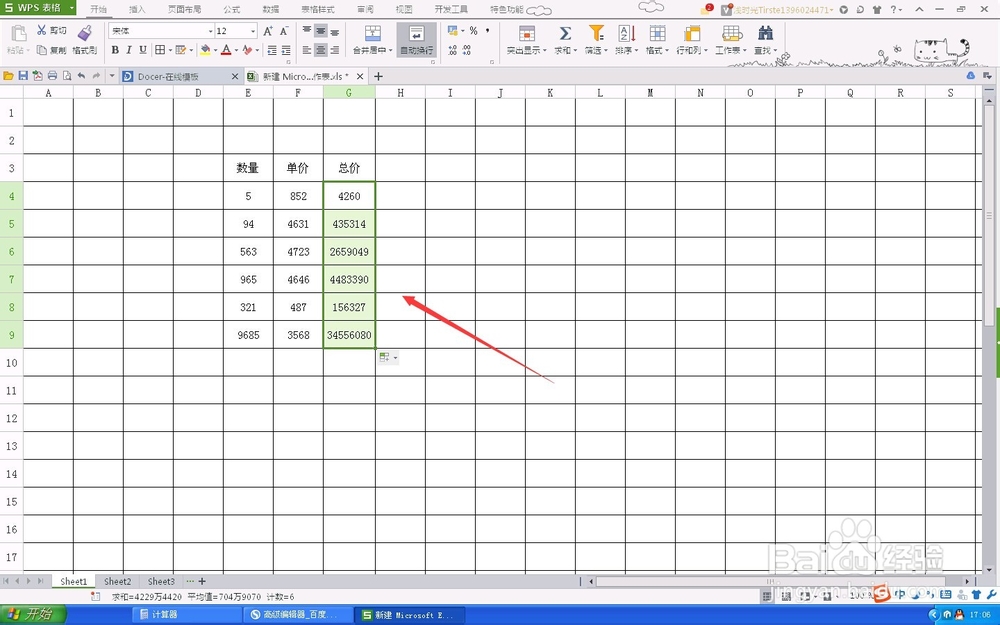Screen dimensions: 1000x625
Task: Select the Sheet3 worksheet tab
Action: click(161, 582)
